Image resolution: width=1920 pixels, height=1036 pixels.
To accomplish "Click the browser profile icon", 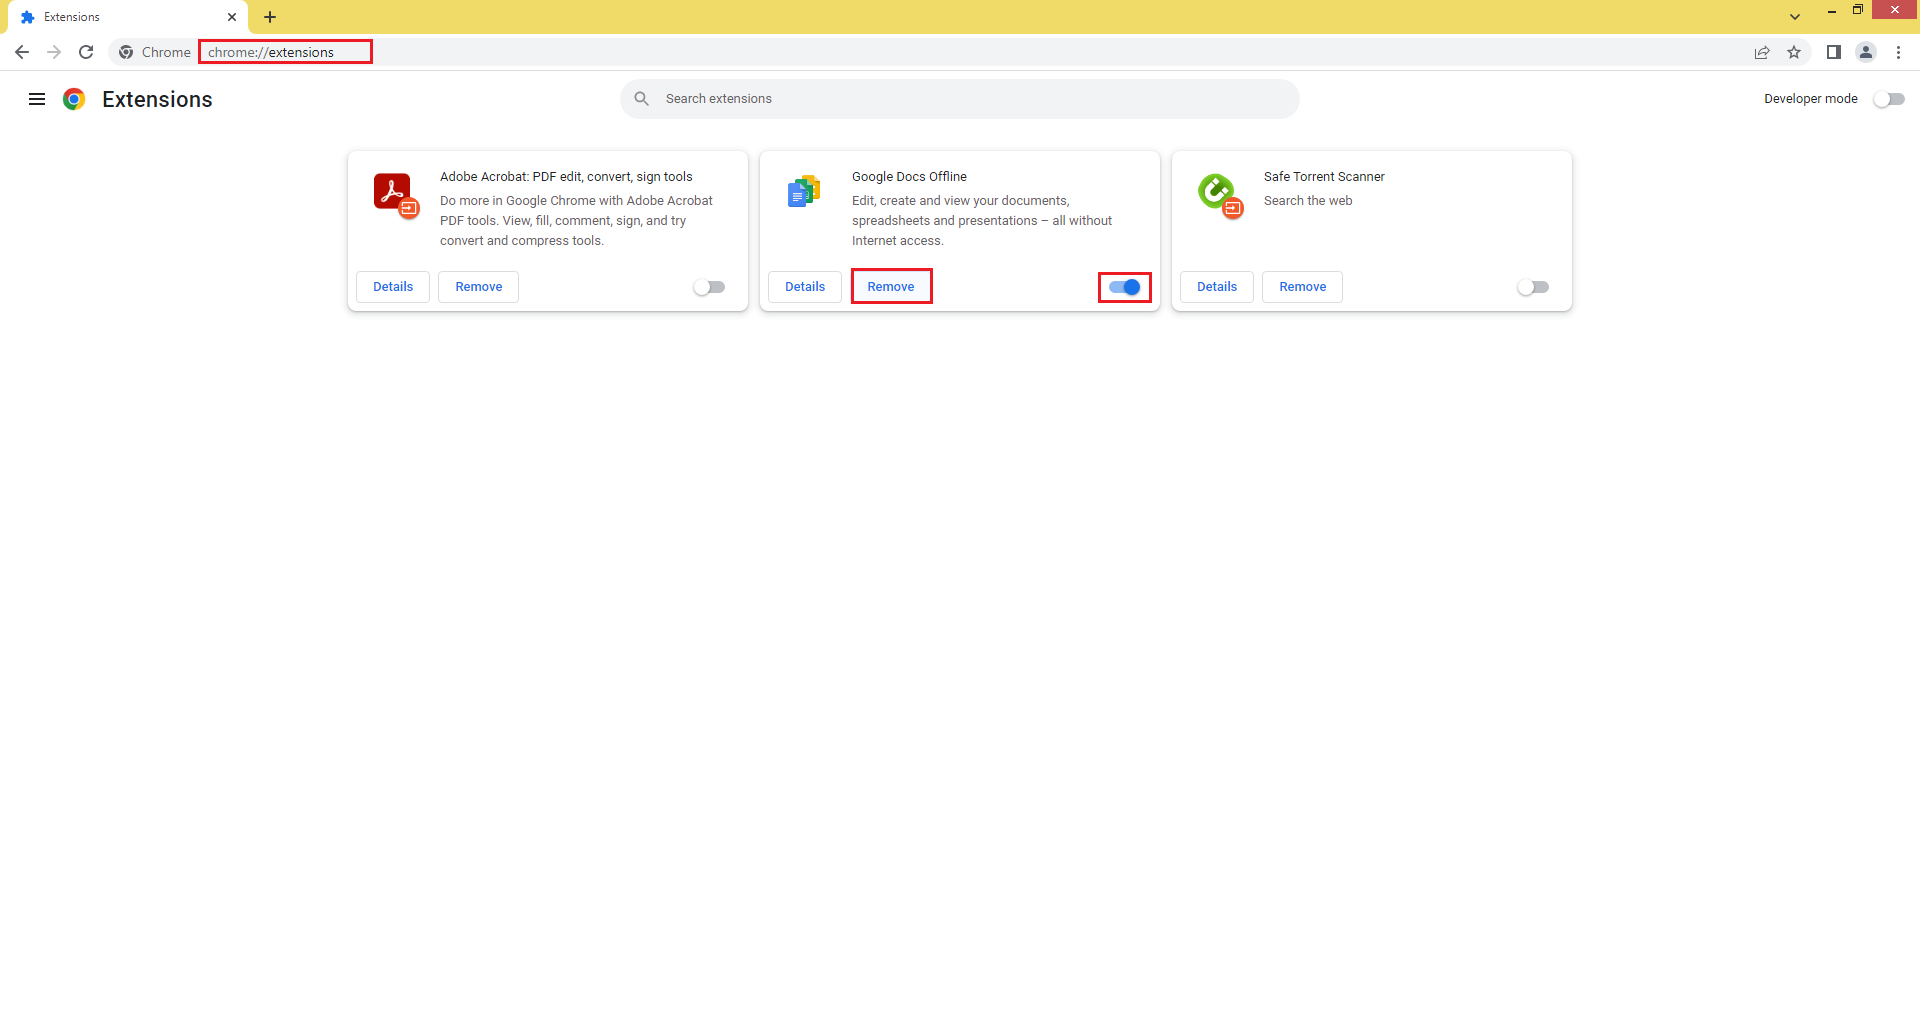I will tap(1866, 52).
